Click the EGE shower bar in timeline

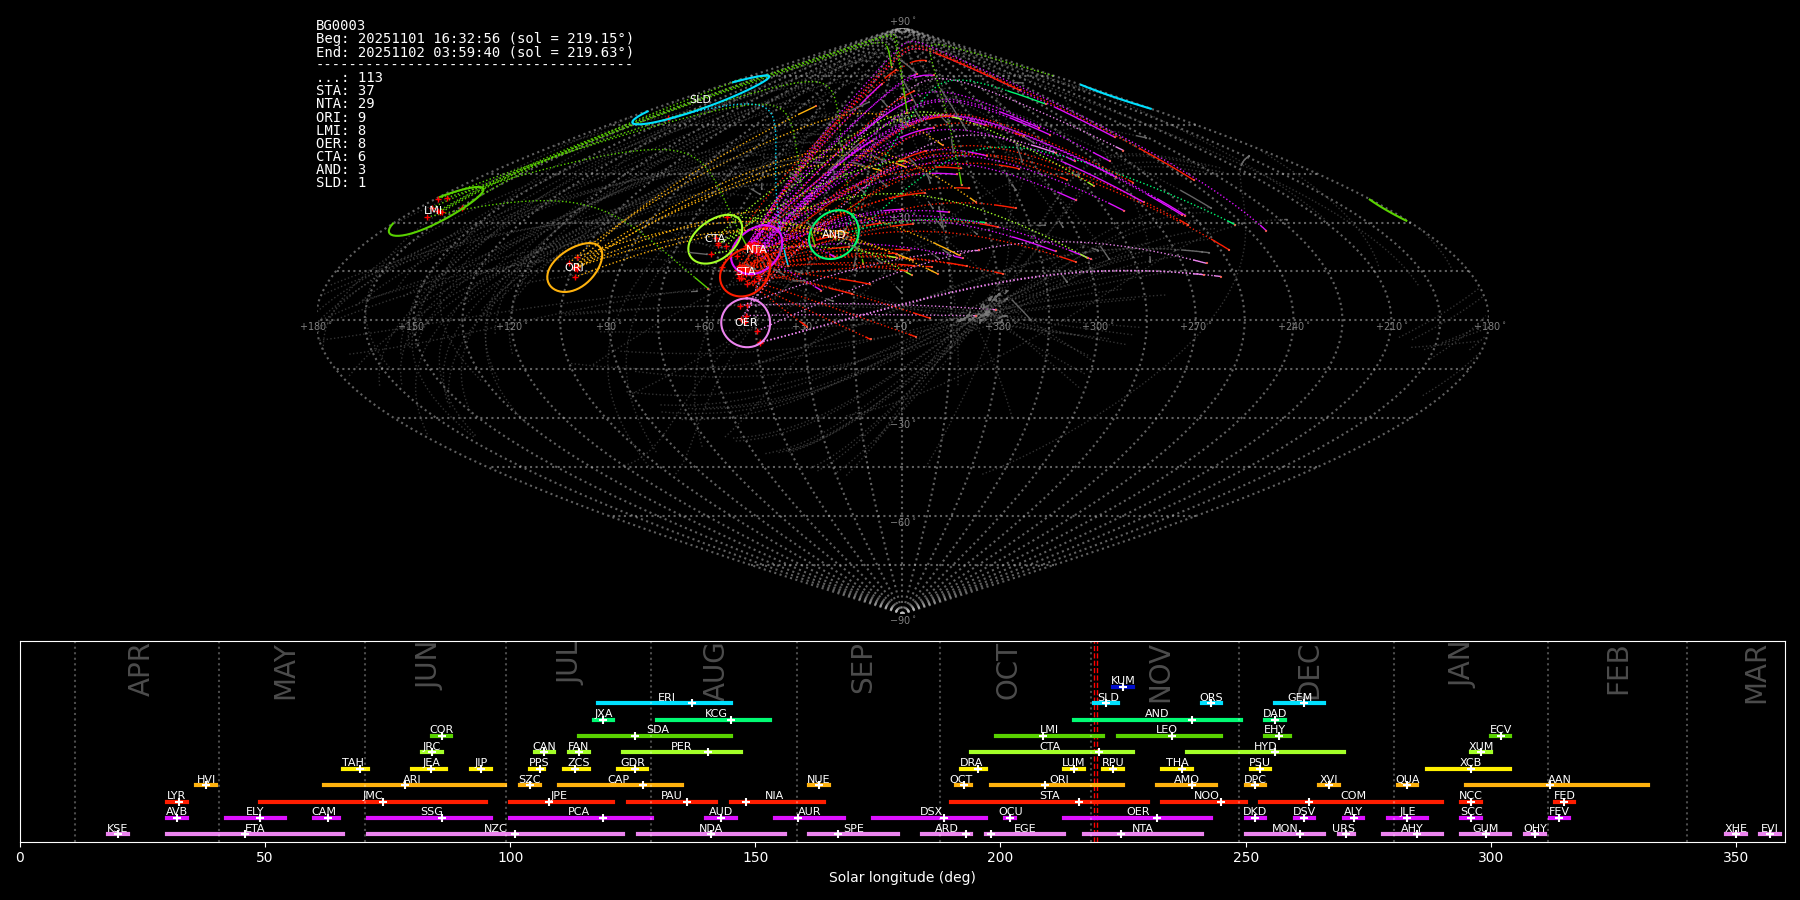coord(1025,834)
